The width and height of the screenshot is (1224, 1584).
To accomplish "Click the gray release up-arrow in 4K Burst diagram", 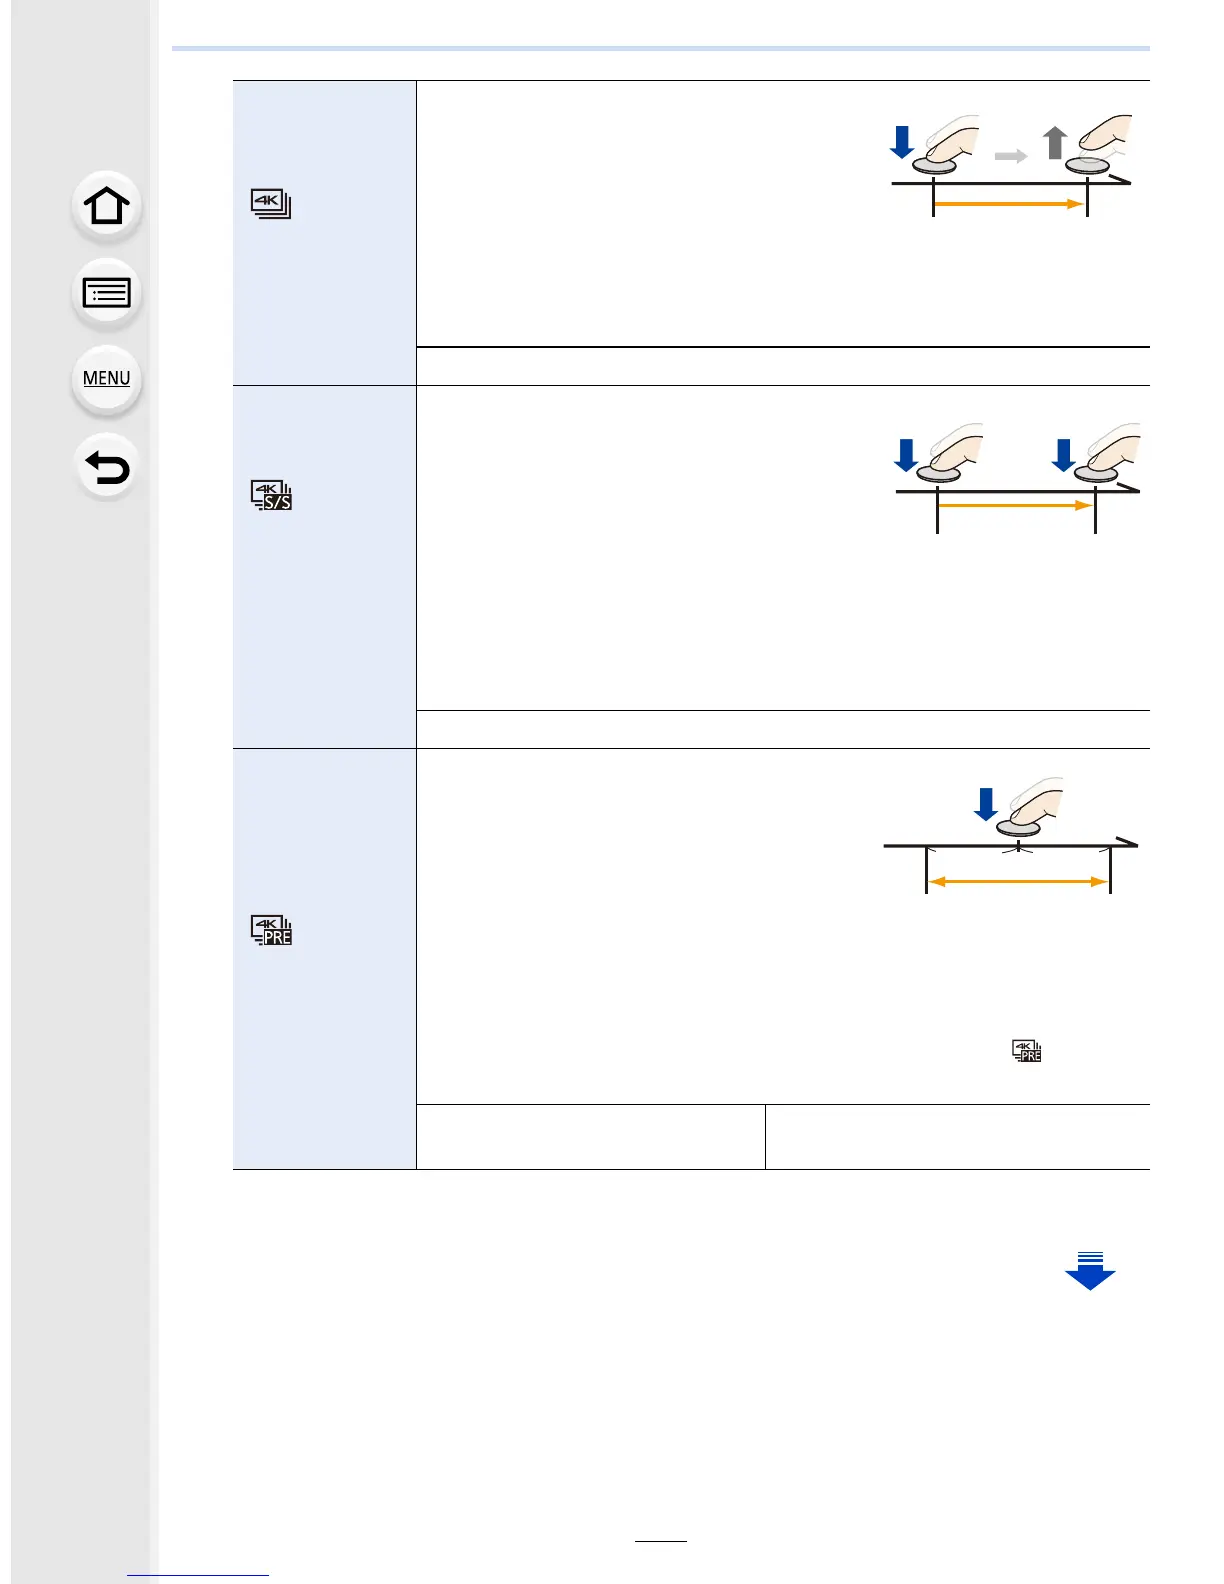I will [1055, 143].
